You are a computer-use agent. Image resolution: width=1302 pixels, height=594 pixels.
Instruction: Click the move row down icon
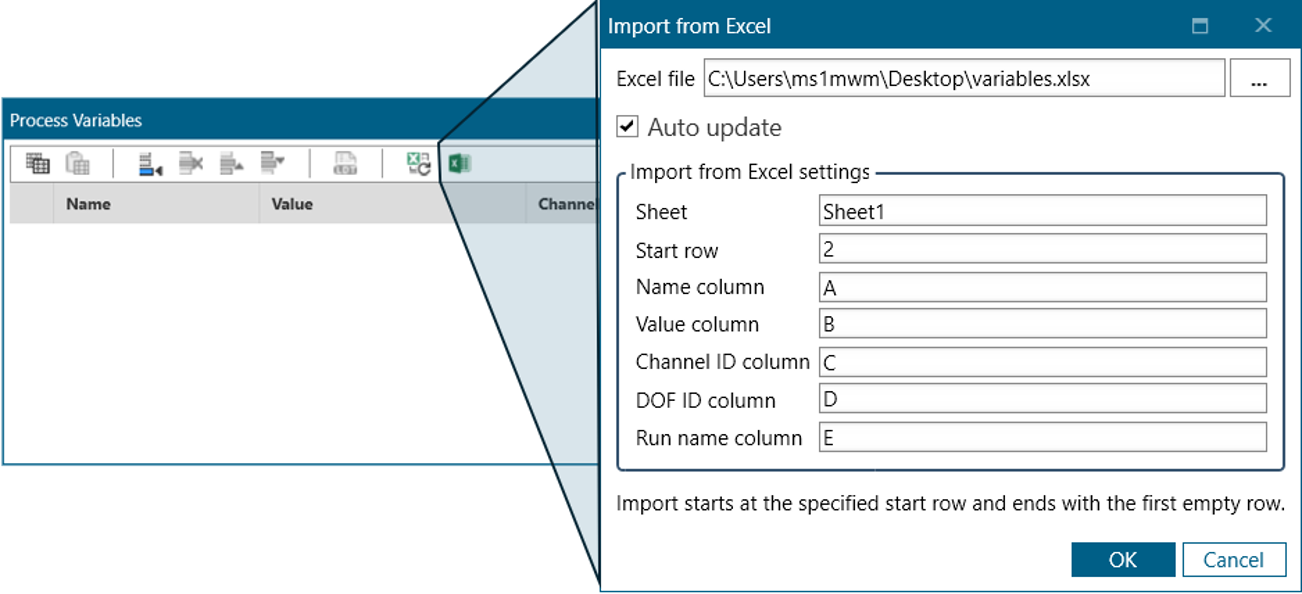[272, 163]
